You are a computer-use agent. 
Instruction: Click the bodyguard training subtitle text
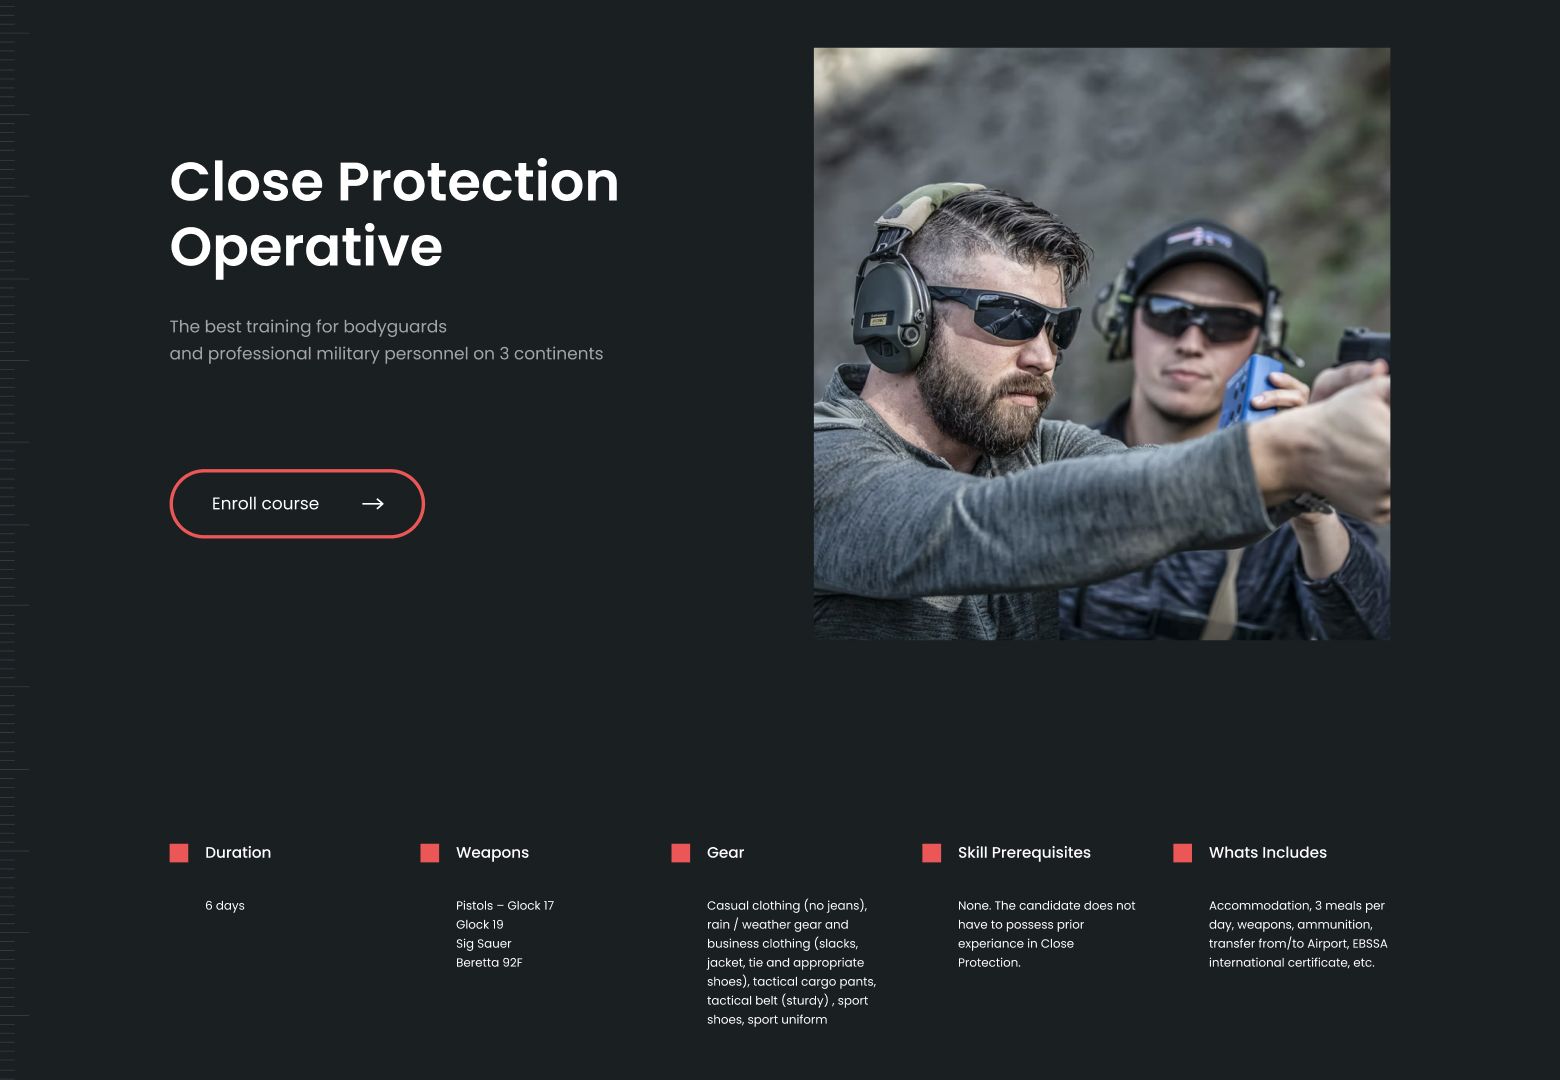click(x=386, y=340)
